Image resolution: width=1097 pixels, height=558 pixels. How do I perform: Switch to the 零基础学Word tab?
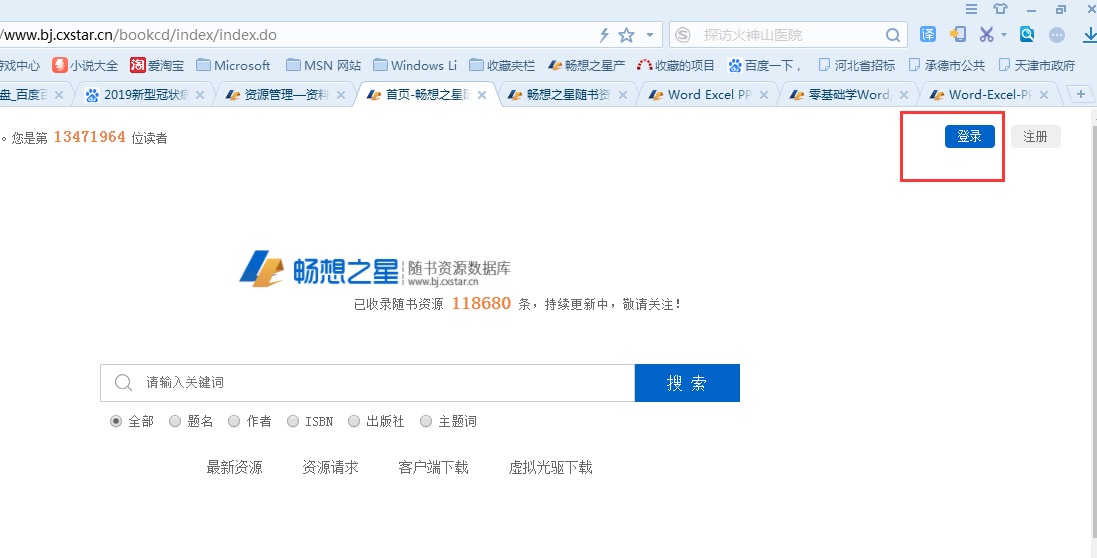pos(848,94)
